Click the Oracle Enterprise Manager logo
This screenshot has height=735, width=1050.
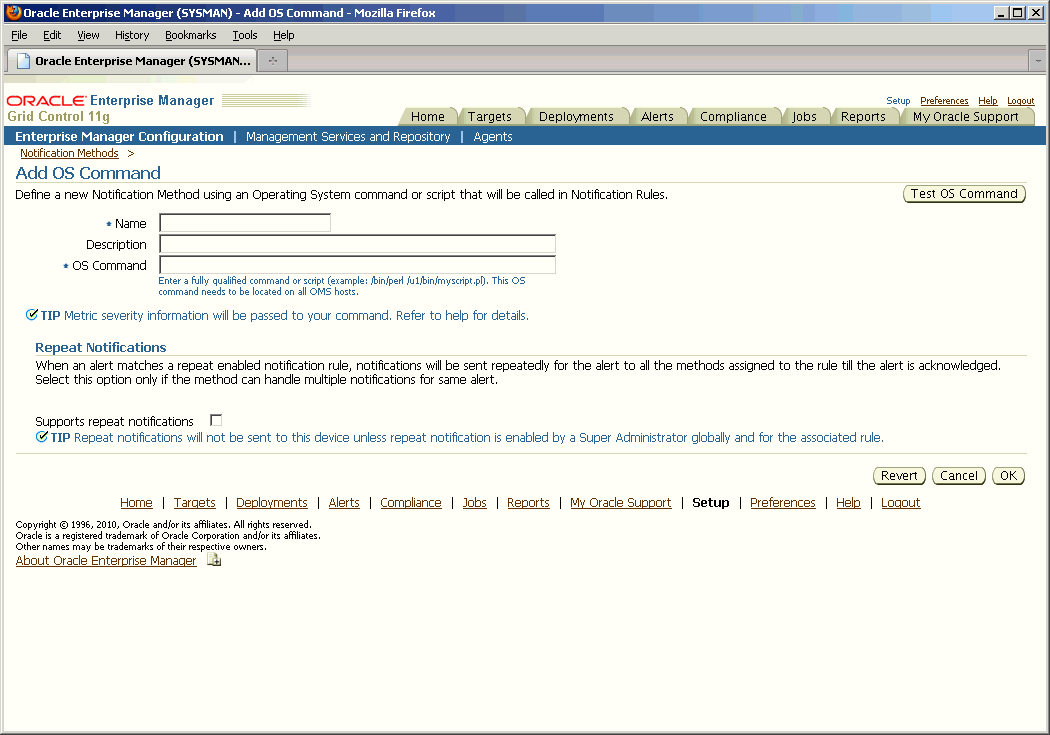pos(110,100)
